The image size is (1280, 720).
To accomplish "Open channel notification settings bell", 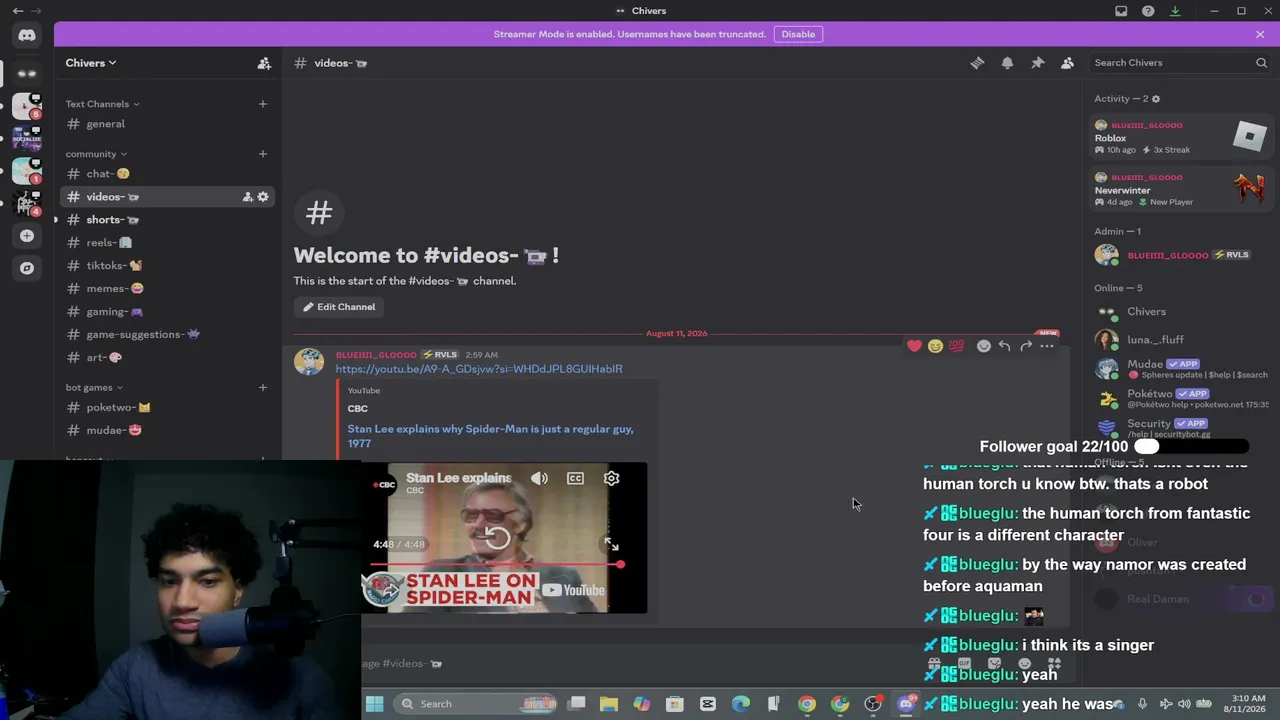I will 1007,63.
